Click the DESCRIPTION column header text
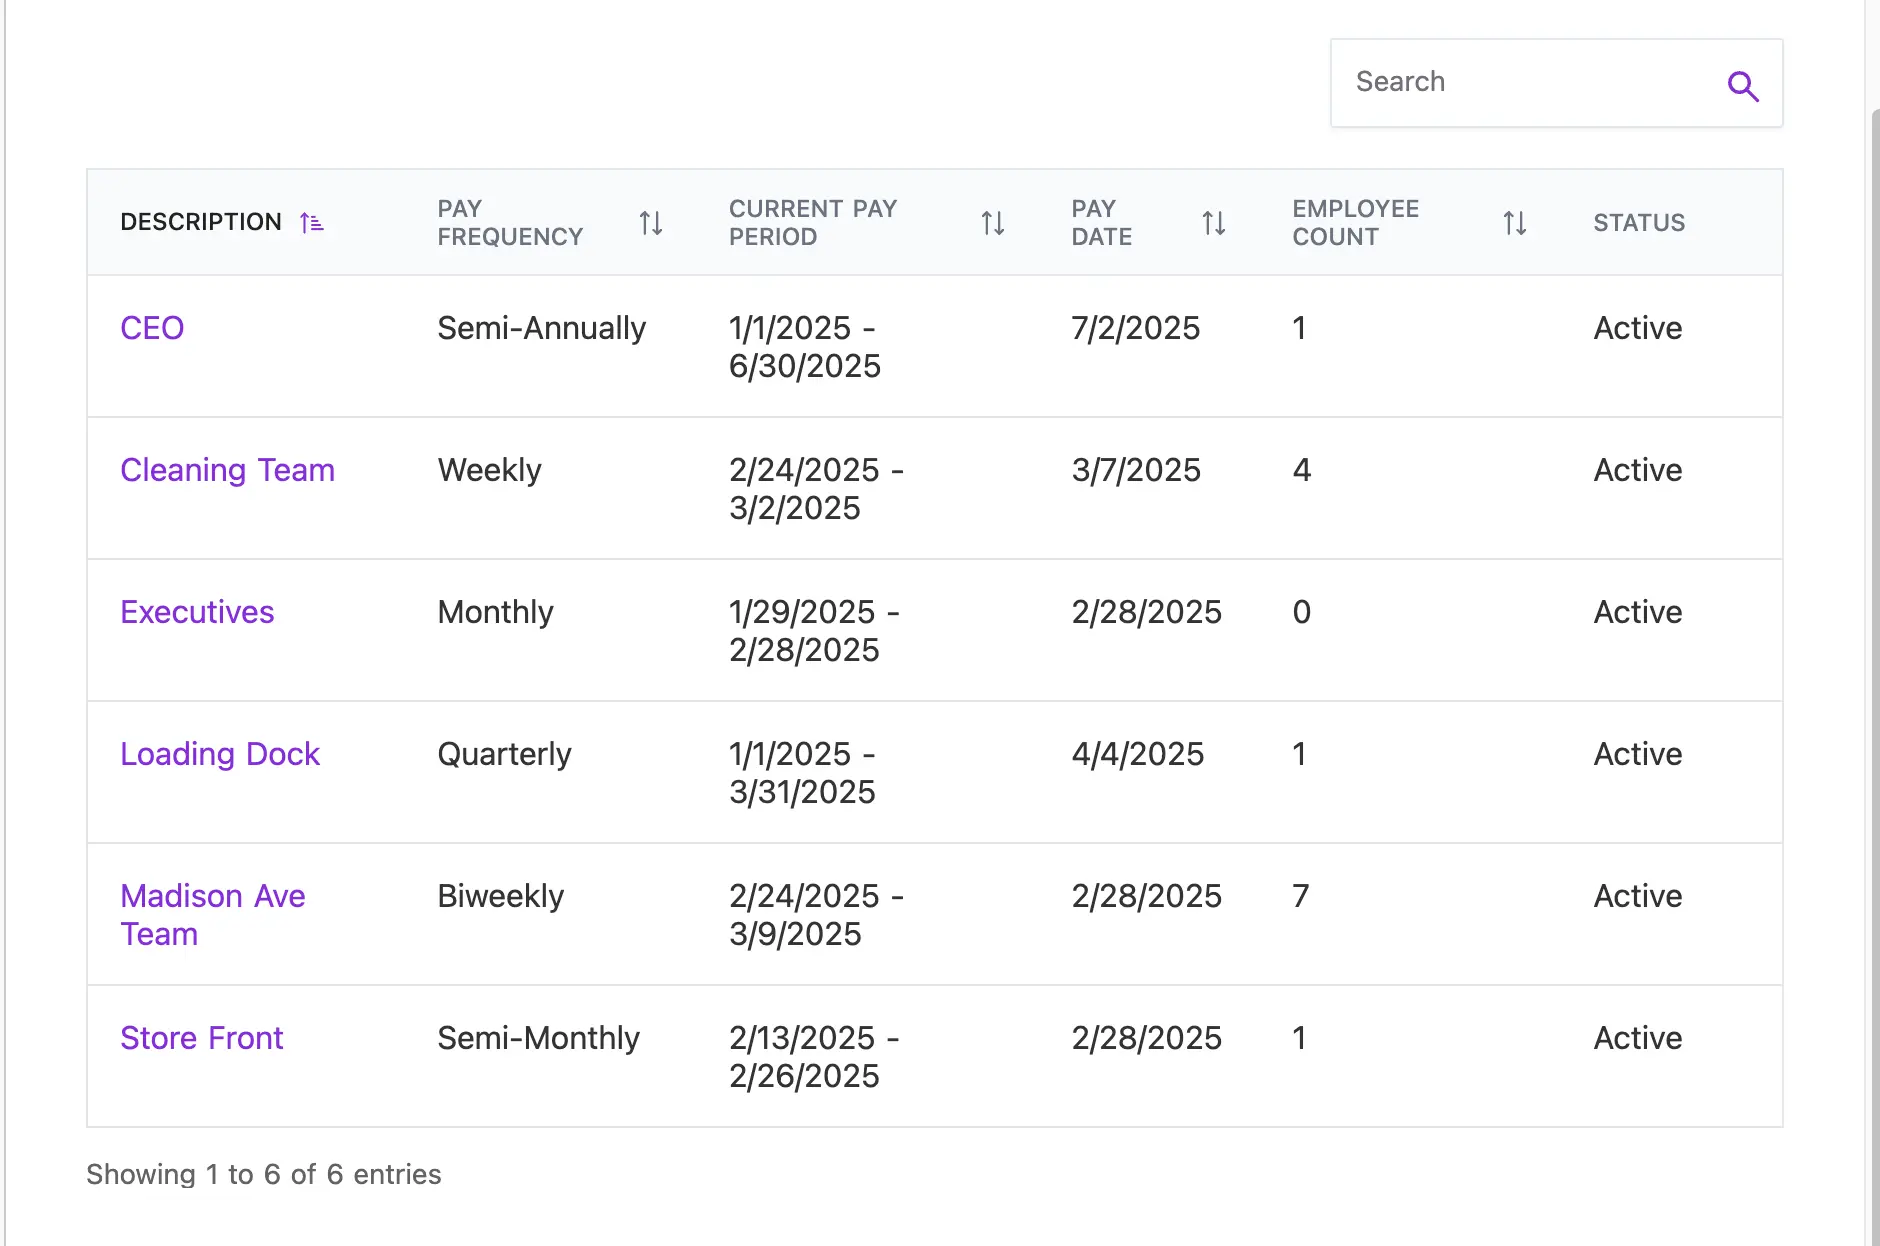The width and height of the screenshot is (1880, 1246). (201, 222)
